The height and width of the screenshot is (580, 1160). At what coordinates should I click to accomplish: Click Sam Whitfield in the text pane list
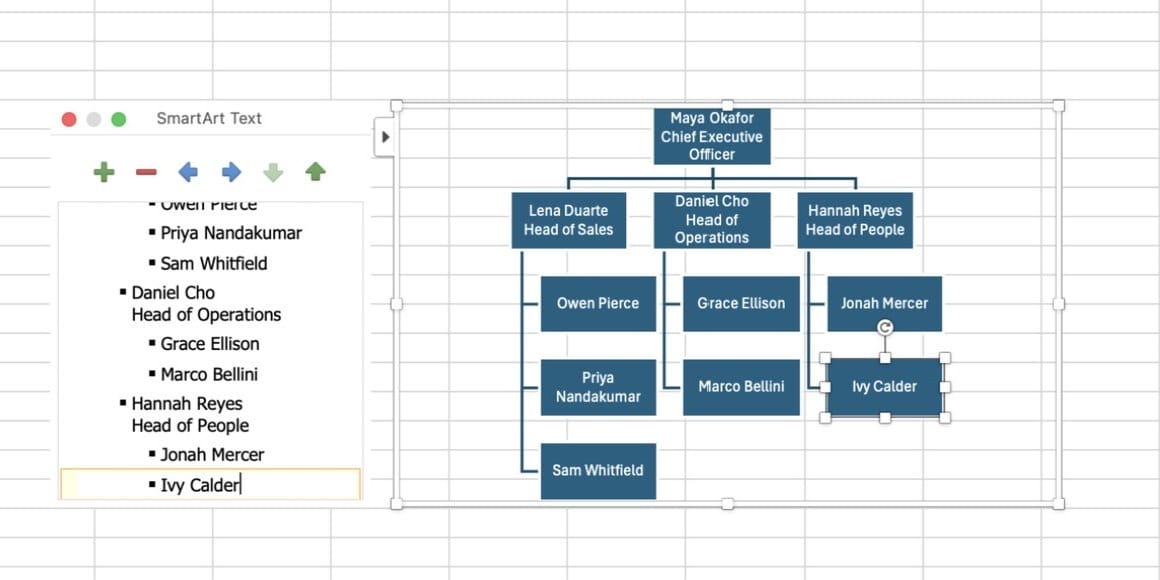[214, 263]
